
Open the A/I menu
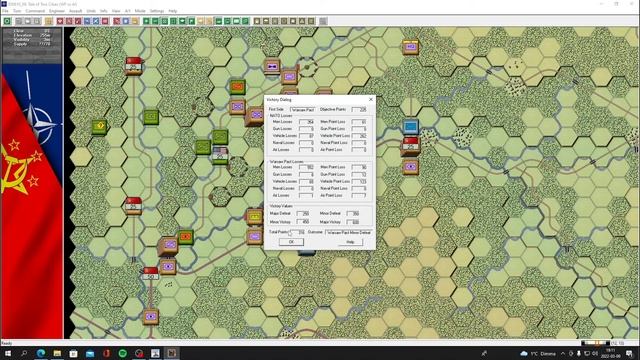tap(127, 11)
